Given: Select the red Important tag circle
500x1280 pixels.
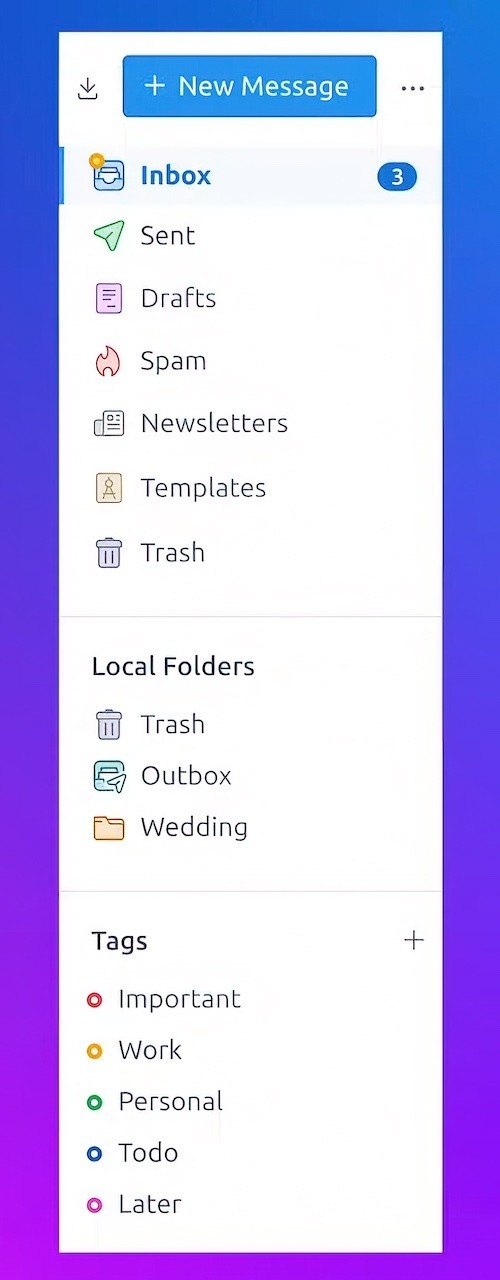Looking at the screenshot, I should click(95, 1000).
